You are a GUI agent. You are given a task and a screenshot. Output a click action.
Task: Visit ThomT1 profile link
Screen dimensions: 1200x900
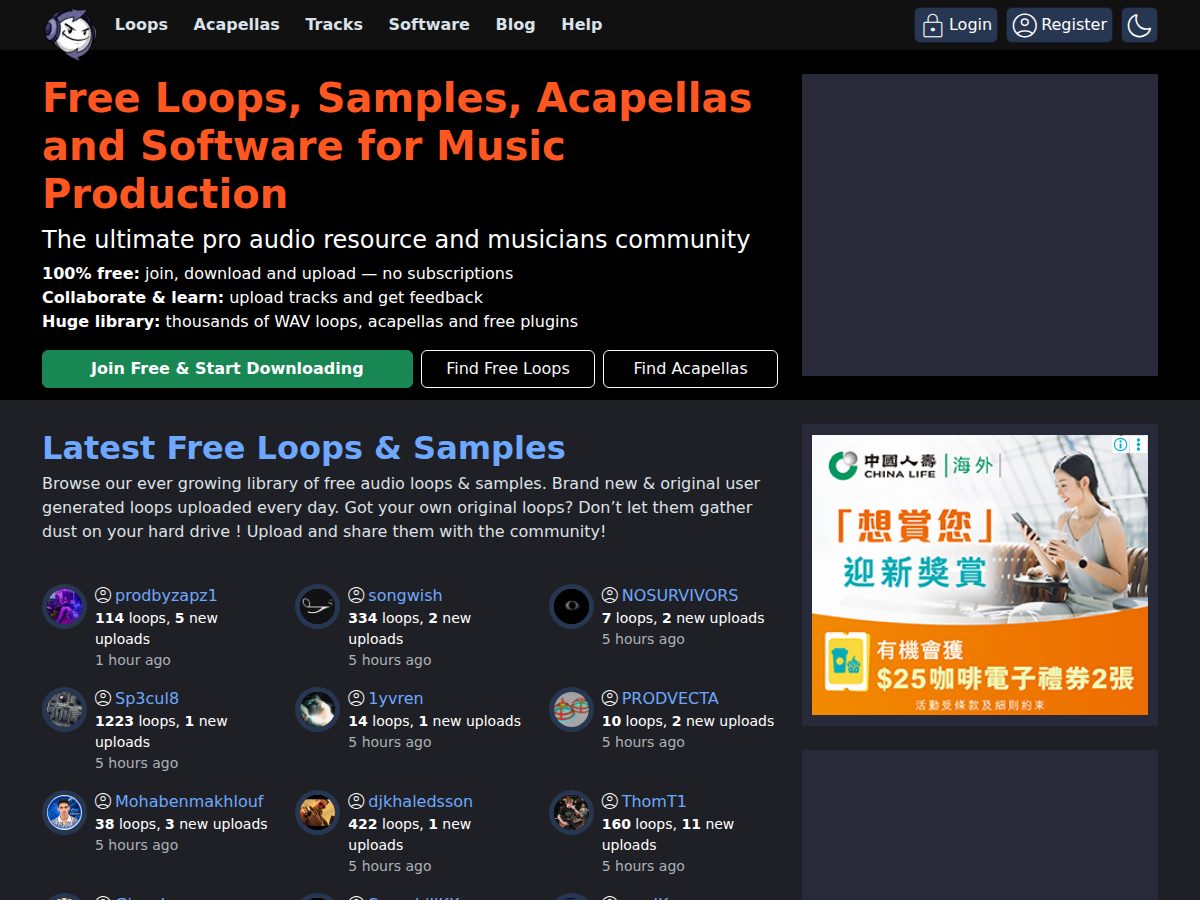[x=654, y=801]
